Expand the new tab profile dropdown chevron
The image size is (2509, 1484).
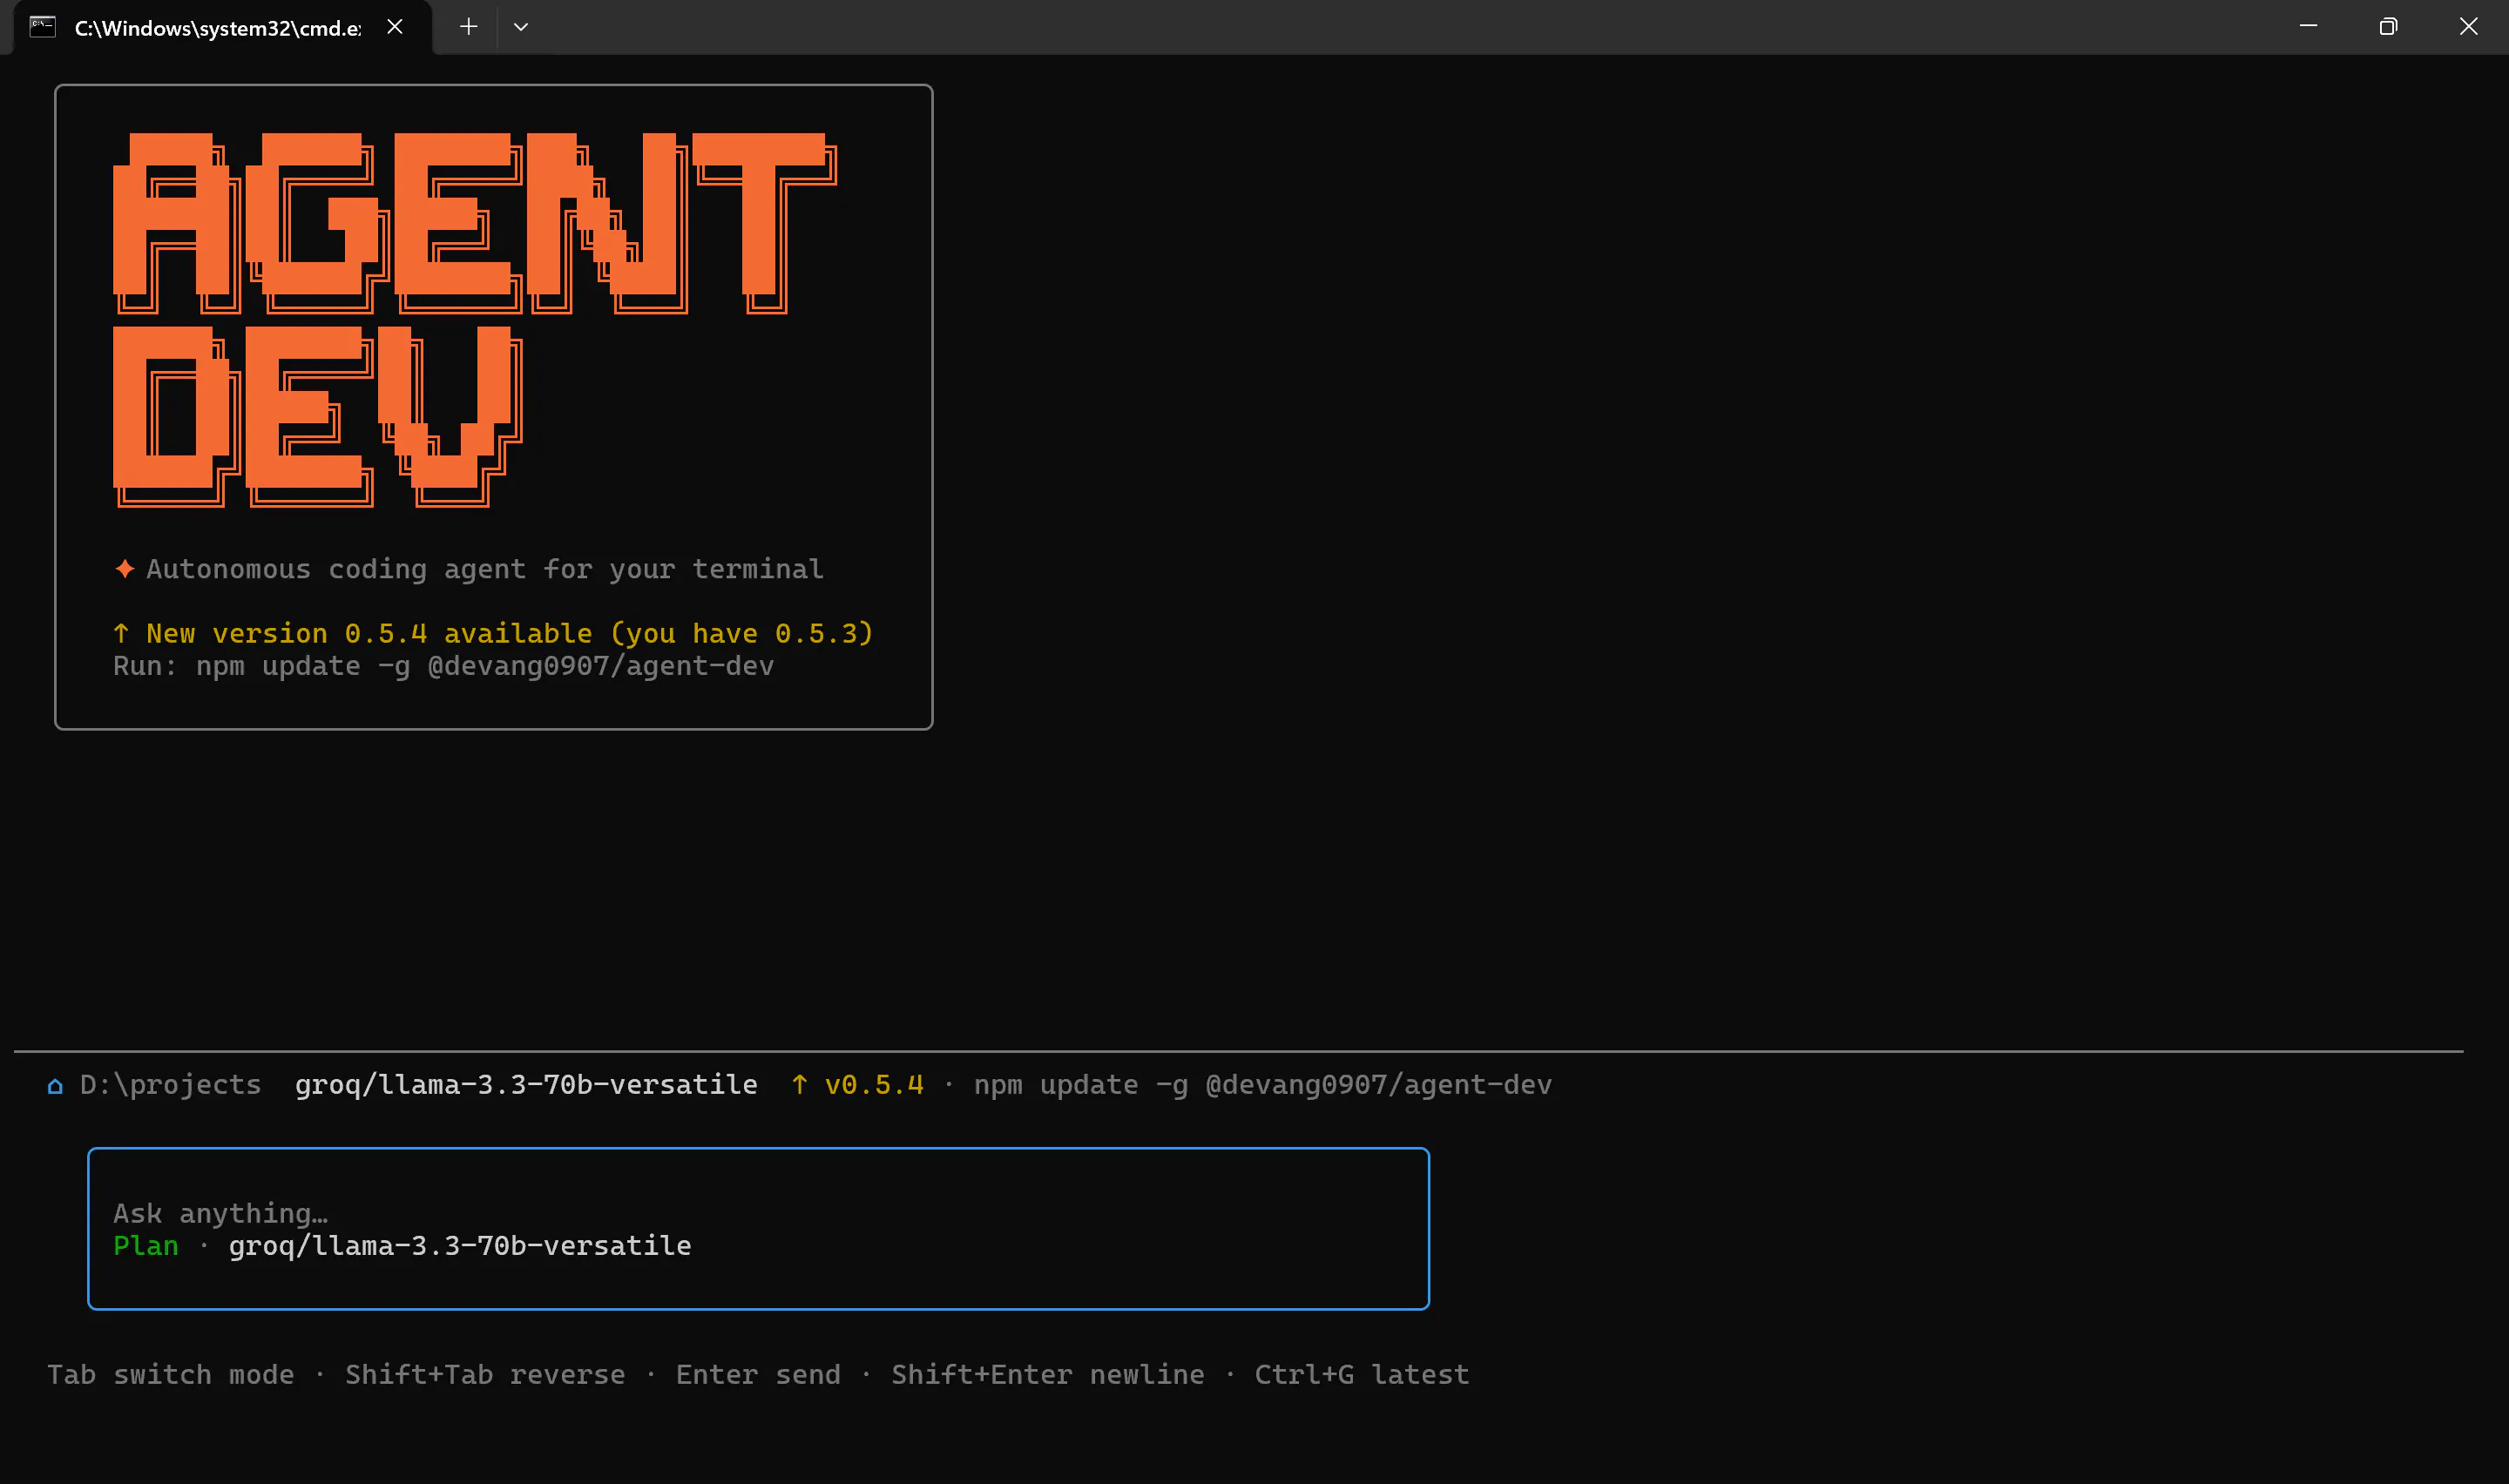coord(521,27)
